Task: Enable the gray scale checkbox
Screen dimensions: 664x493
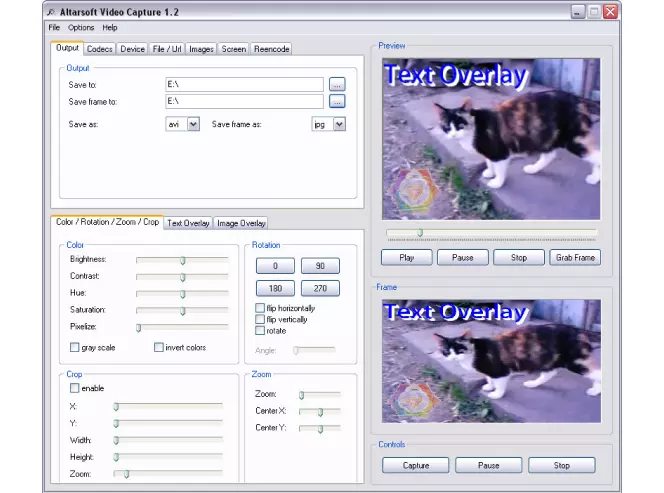Action: [75, 347]
